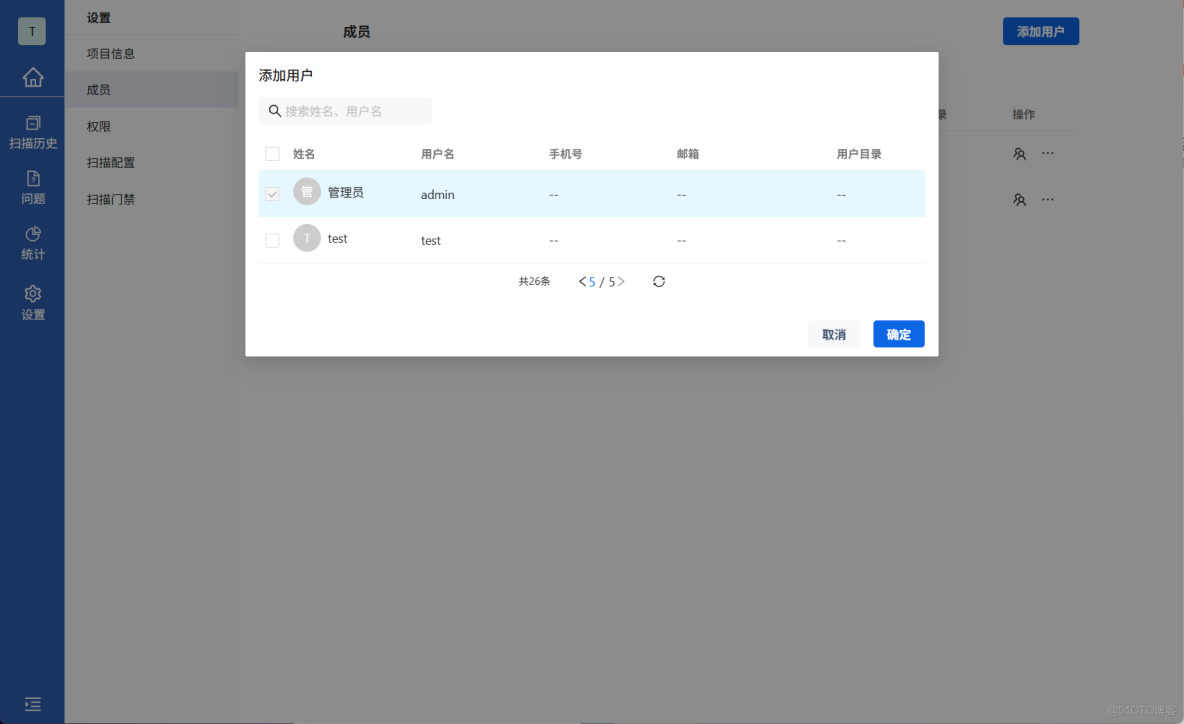Viewport: 1184px width, 724px height.
Task: Uncheck the 管理员 row checkbox
Action: point(272,192)
